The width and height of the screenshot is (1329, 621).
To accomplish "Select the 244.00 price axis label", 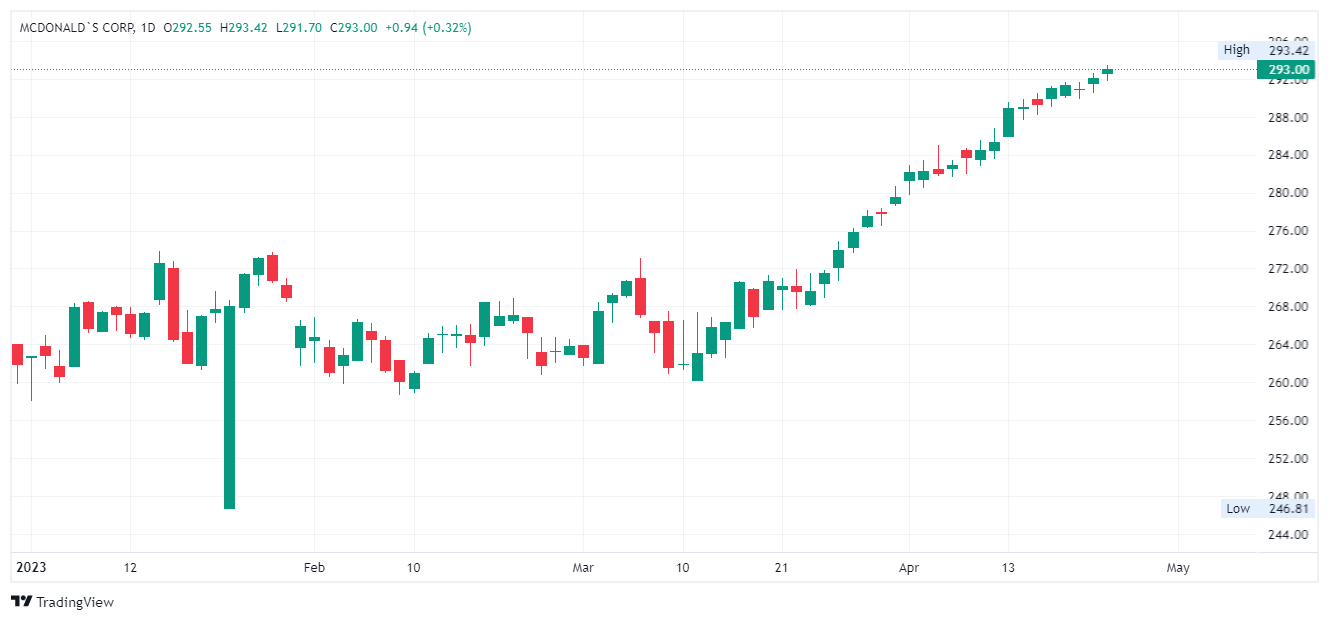I will click(x=1288, y=535).
